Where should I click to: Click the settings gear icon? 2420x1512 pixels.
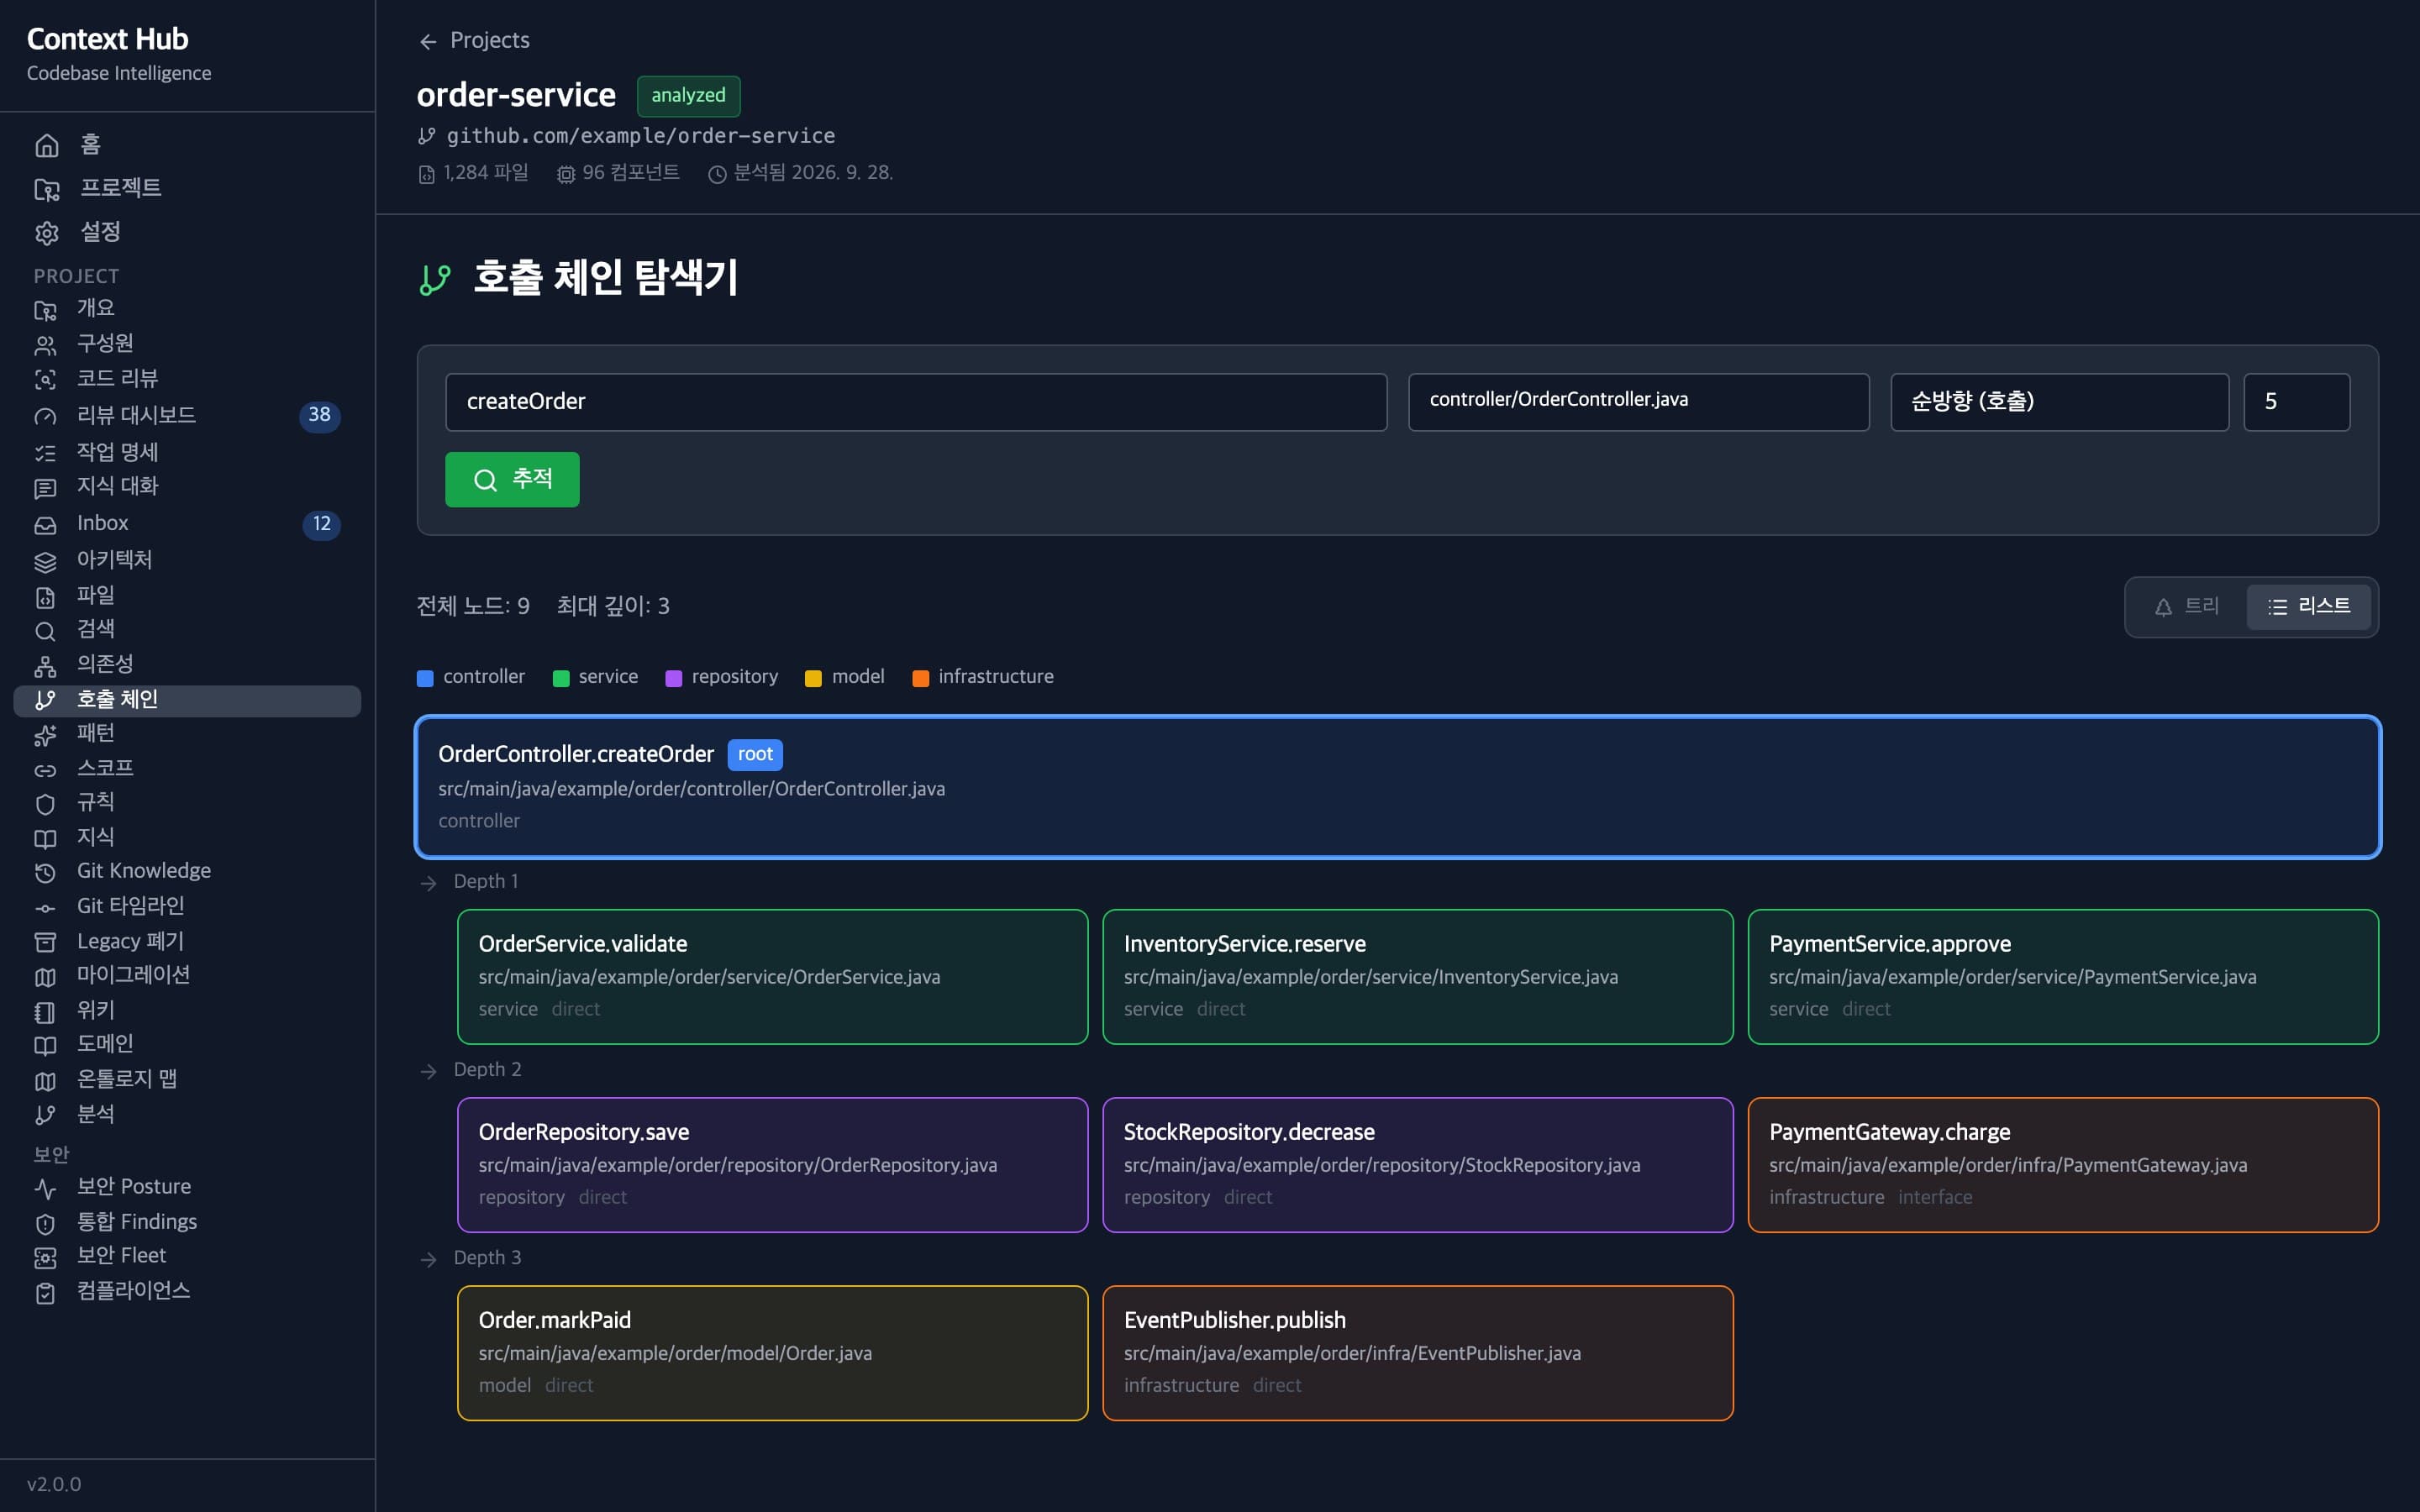tap(47, 233)
